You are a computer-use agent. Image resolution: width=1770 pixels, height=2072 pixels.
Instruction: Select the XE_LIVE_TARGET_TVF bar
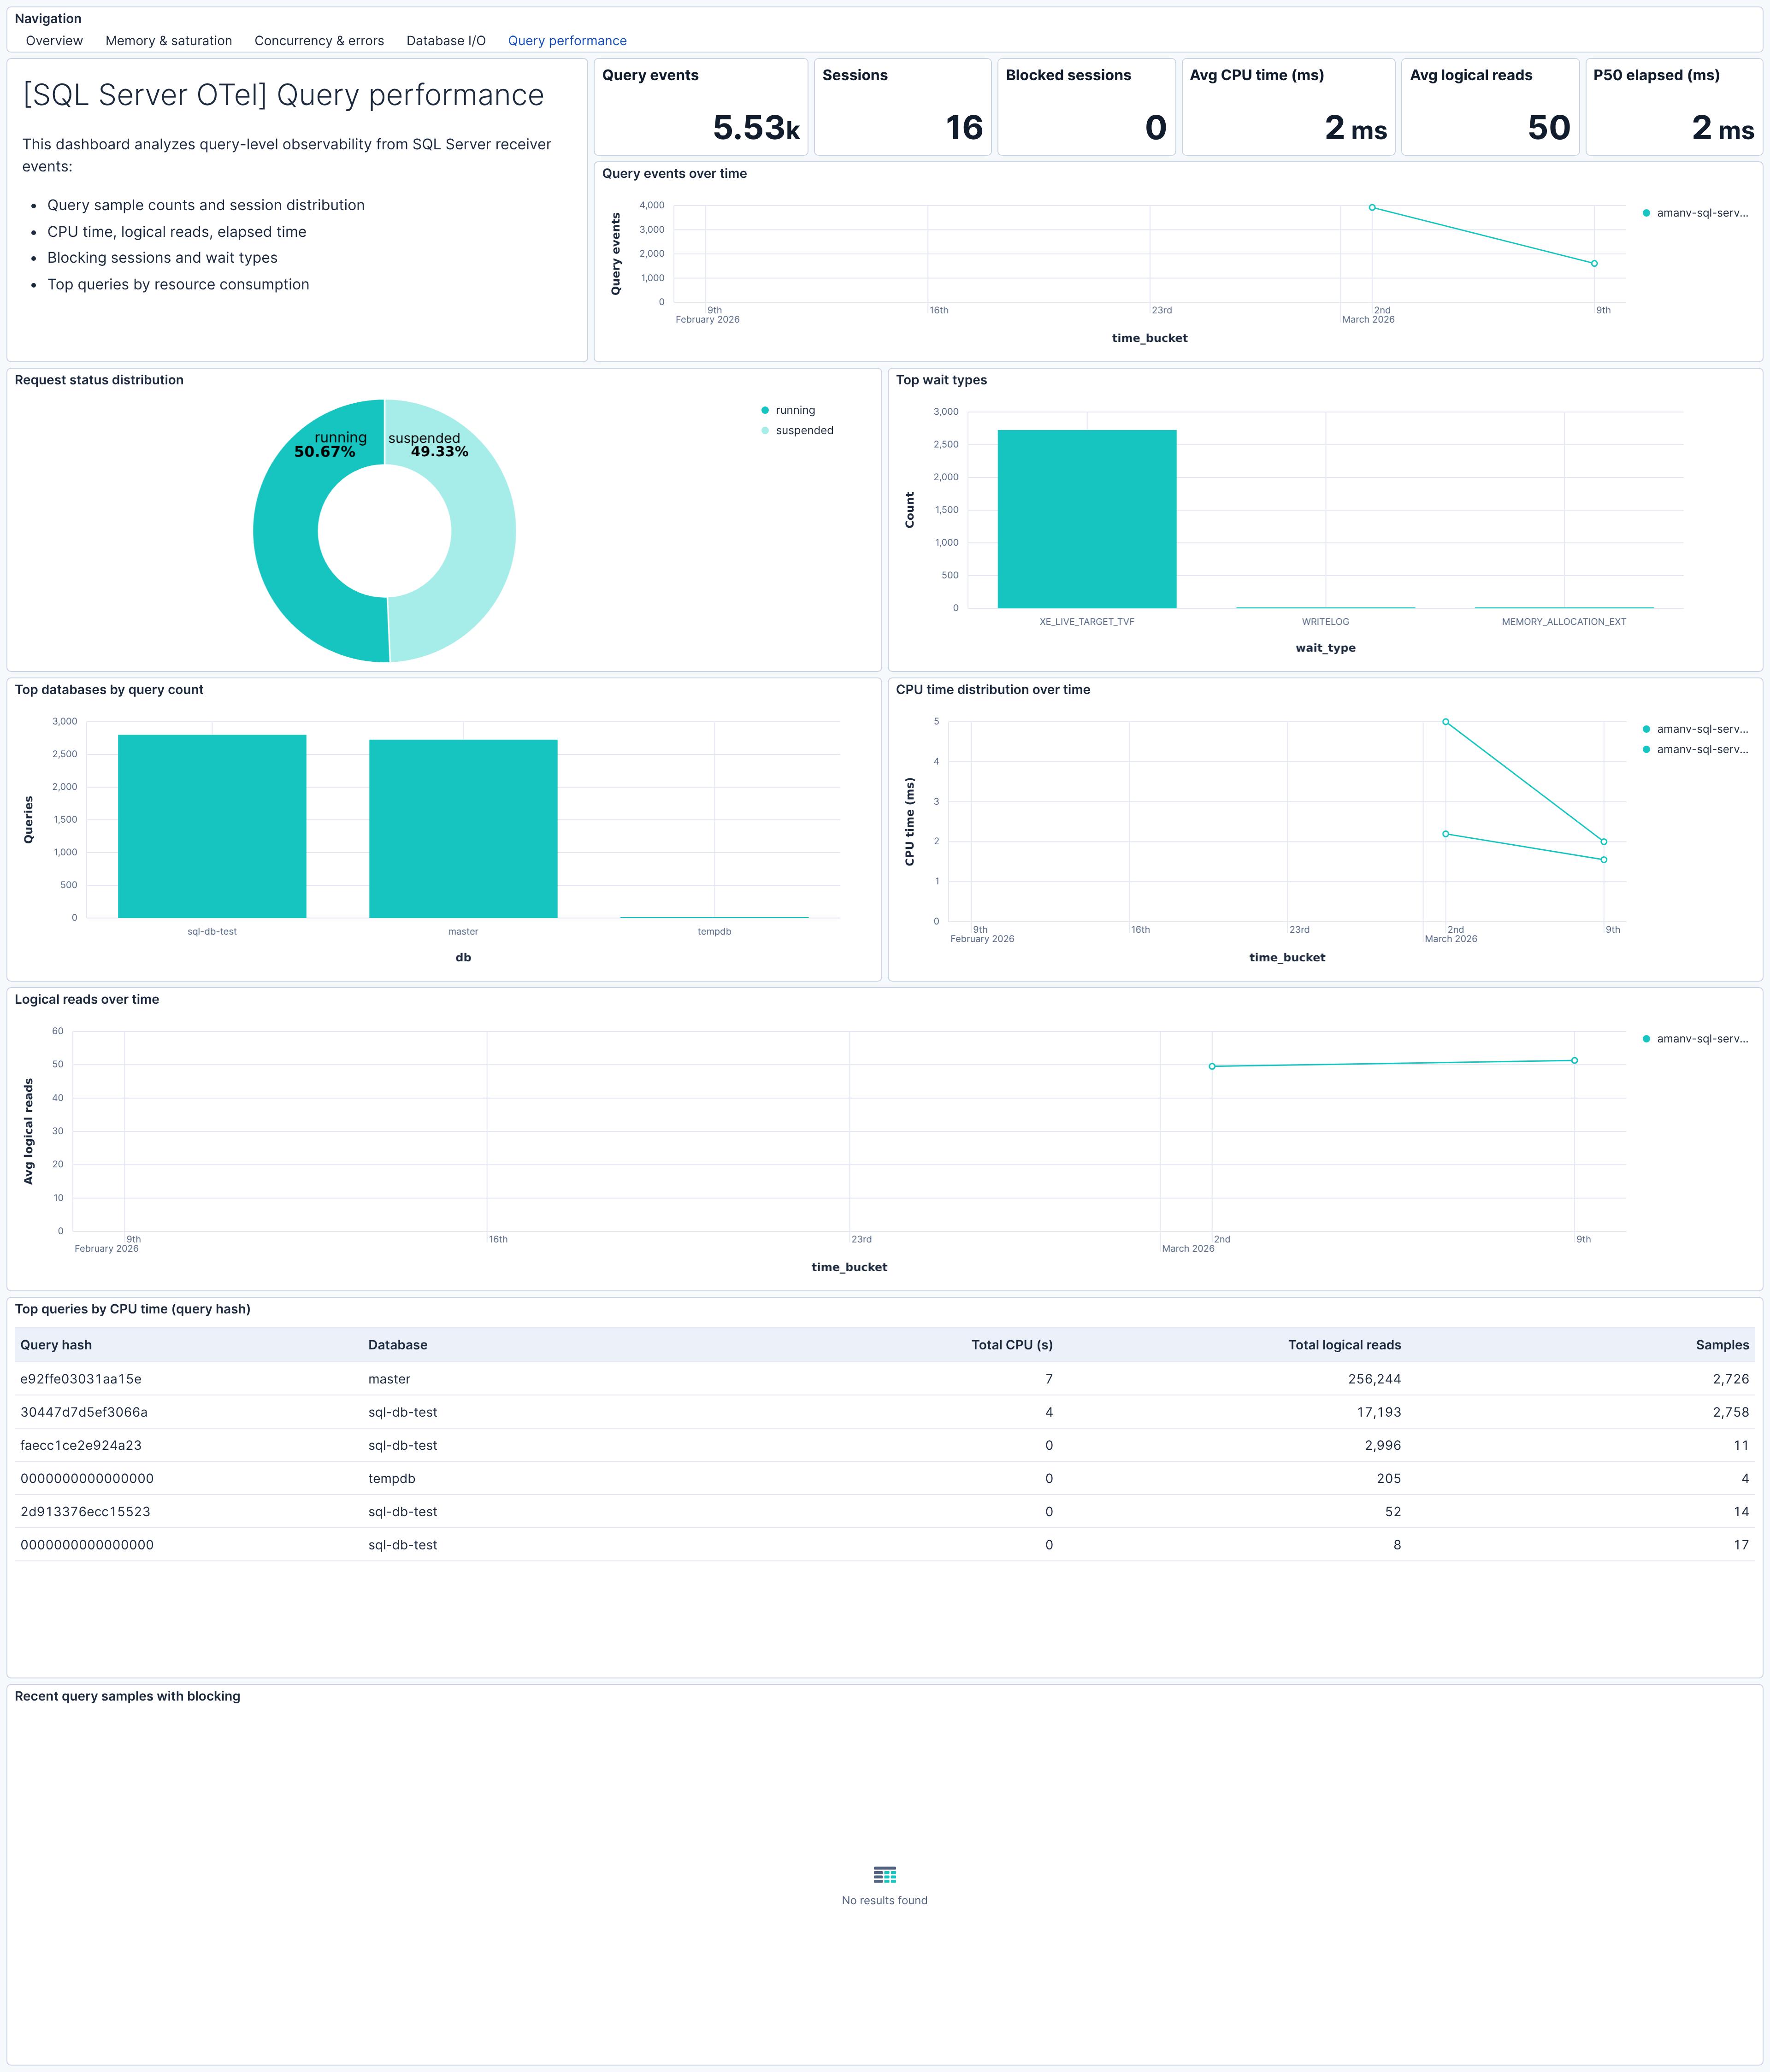coord(1087,520)
